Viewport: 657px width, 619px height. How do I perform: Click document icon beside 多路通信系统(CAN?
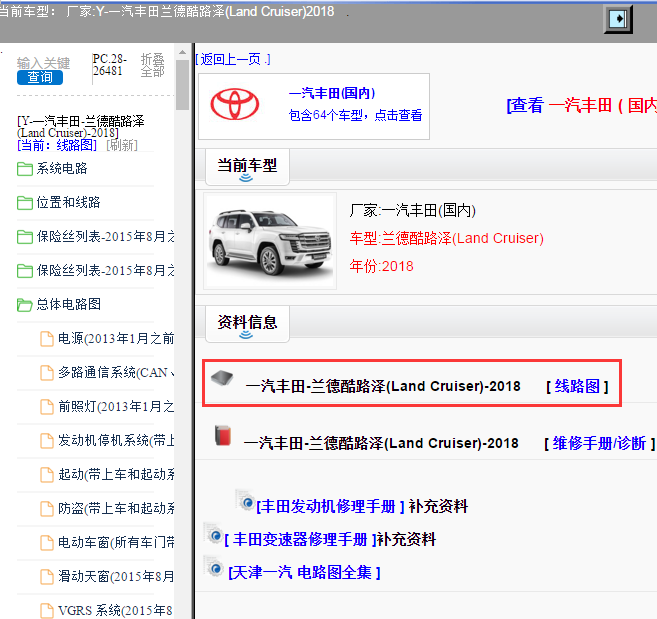[x=47, y=373]
